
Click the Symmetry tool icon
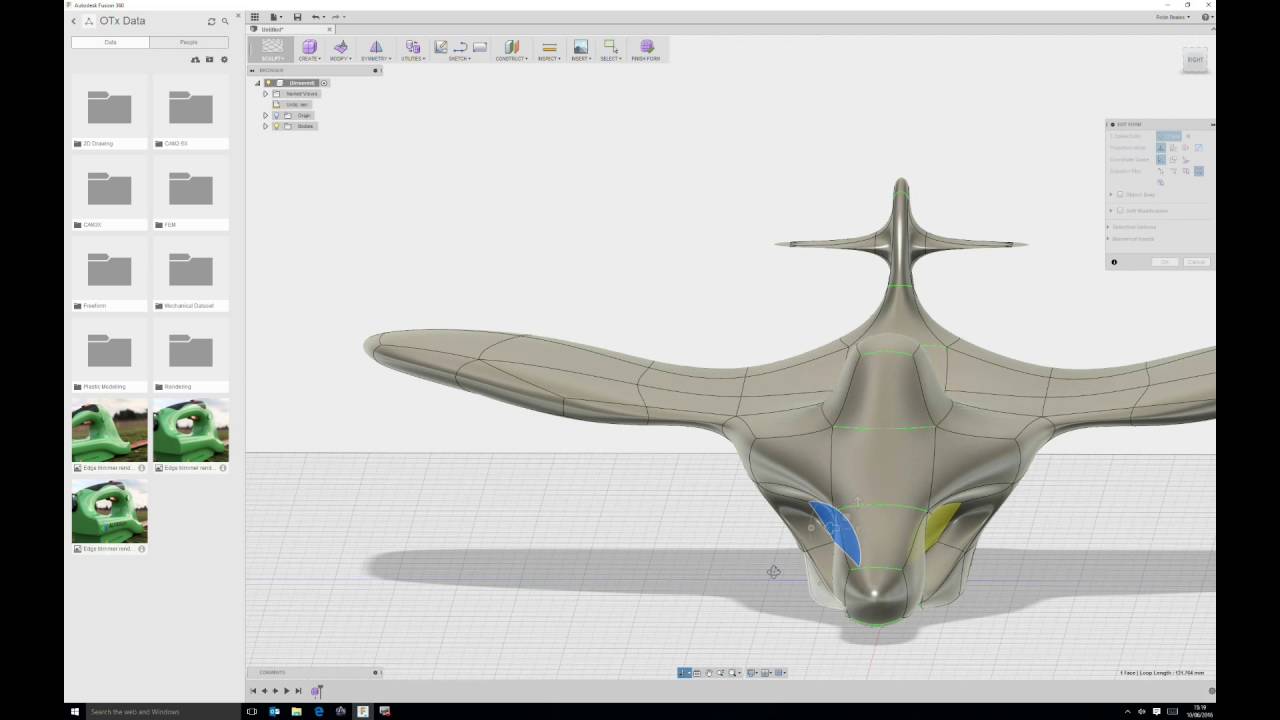(376, 47)
